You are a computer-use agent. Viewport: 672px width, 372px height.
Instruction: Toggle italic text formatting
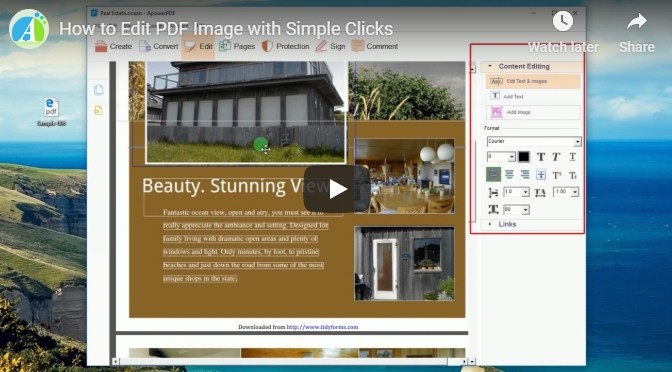click(556, 157)
